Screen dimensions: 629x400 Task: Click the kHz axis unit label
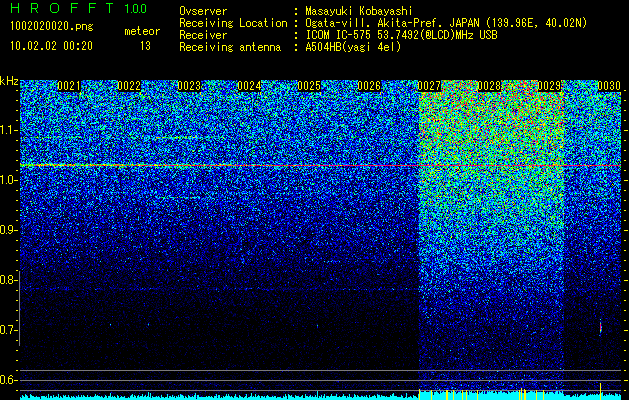[9, 81]
